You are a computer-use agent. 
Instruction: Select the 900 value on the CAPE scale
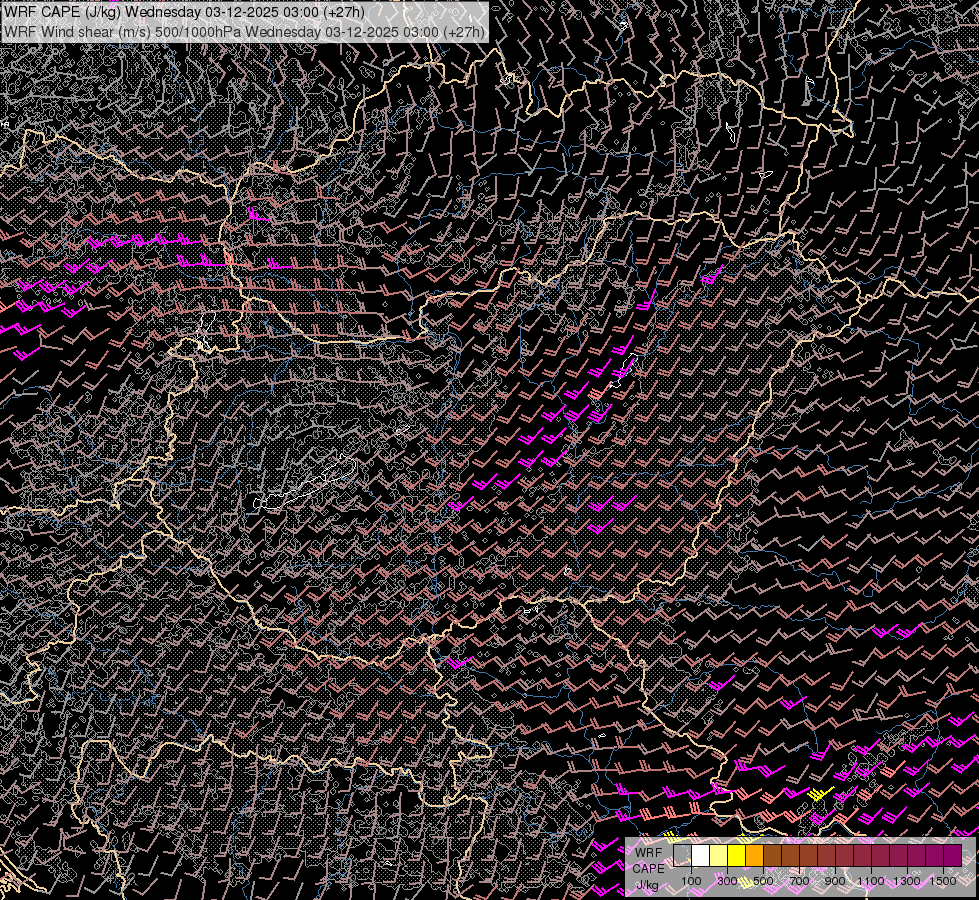[x=835, y=881]
